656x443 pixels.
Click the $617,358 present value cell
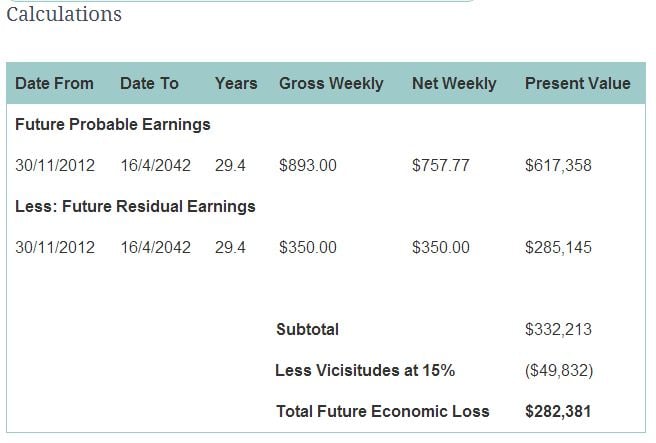tap(558, 165)
